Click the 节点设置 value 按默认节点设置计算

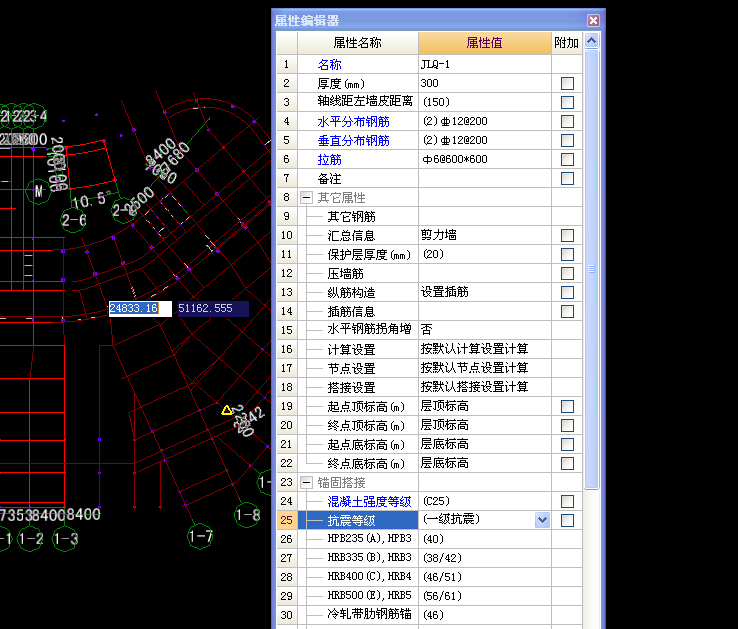(x=484, y=368)
